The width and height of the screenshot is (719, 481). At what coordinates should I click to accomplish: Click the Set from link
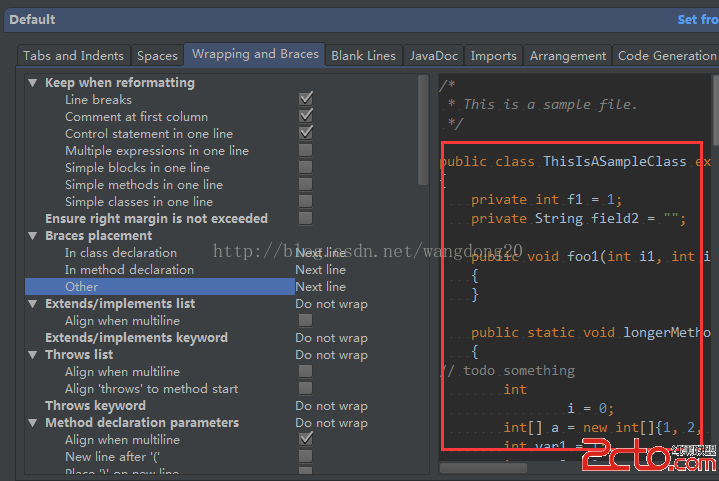tap(698, 20)
